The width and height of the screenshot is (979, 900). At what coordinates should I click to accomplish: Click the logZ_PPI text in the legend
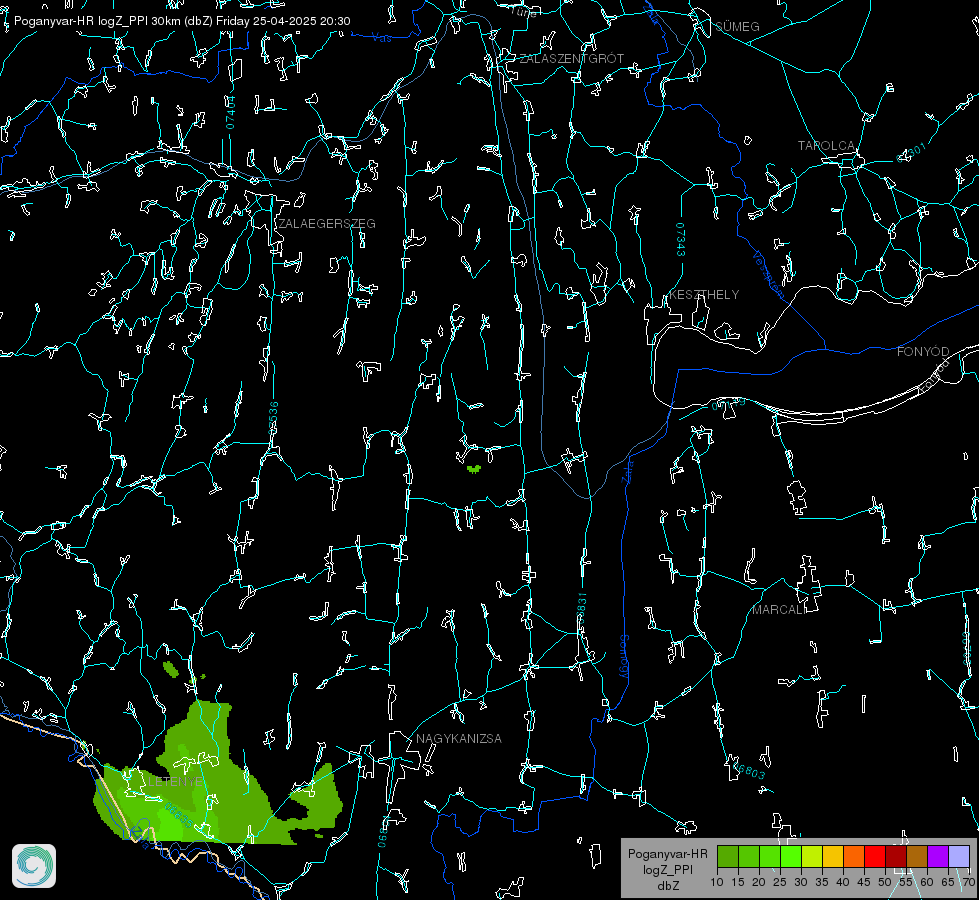pos(667,870)
